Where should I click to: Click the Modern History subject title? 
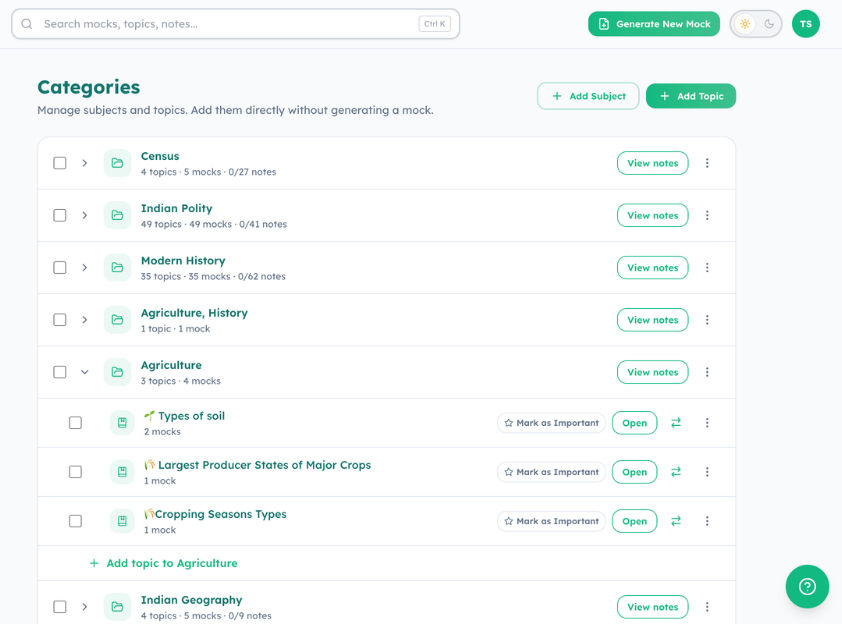pos(183,260)
